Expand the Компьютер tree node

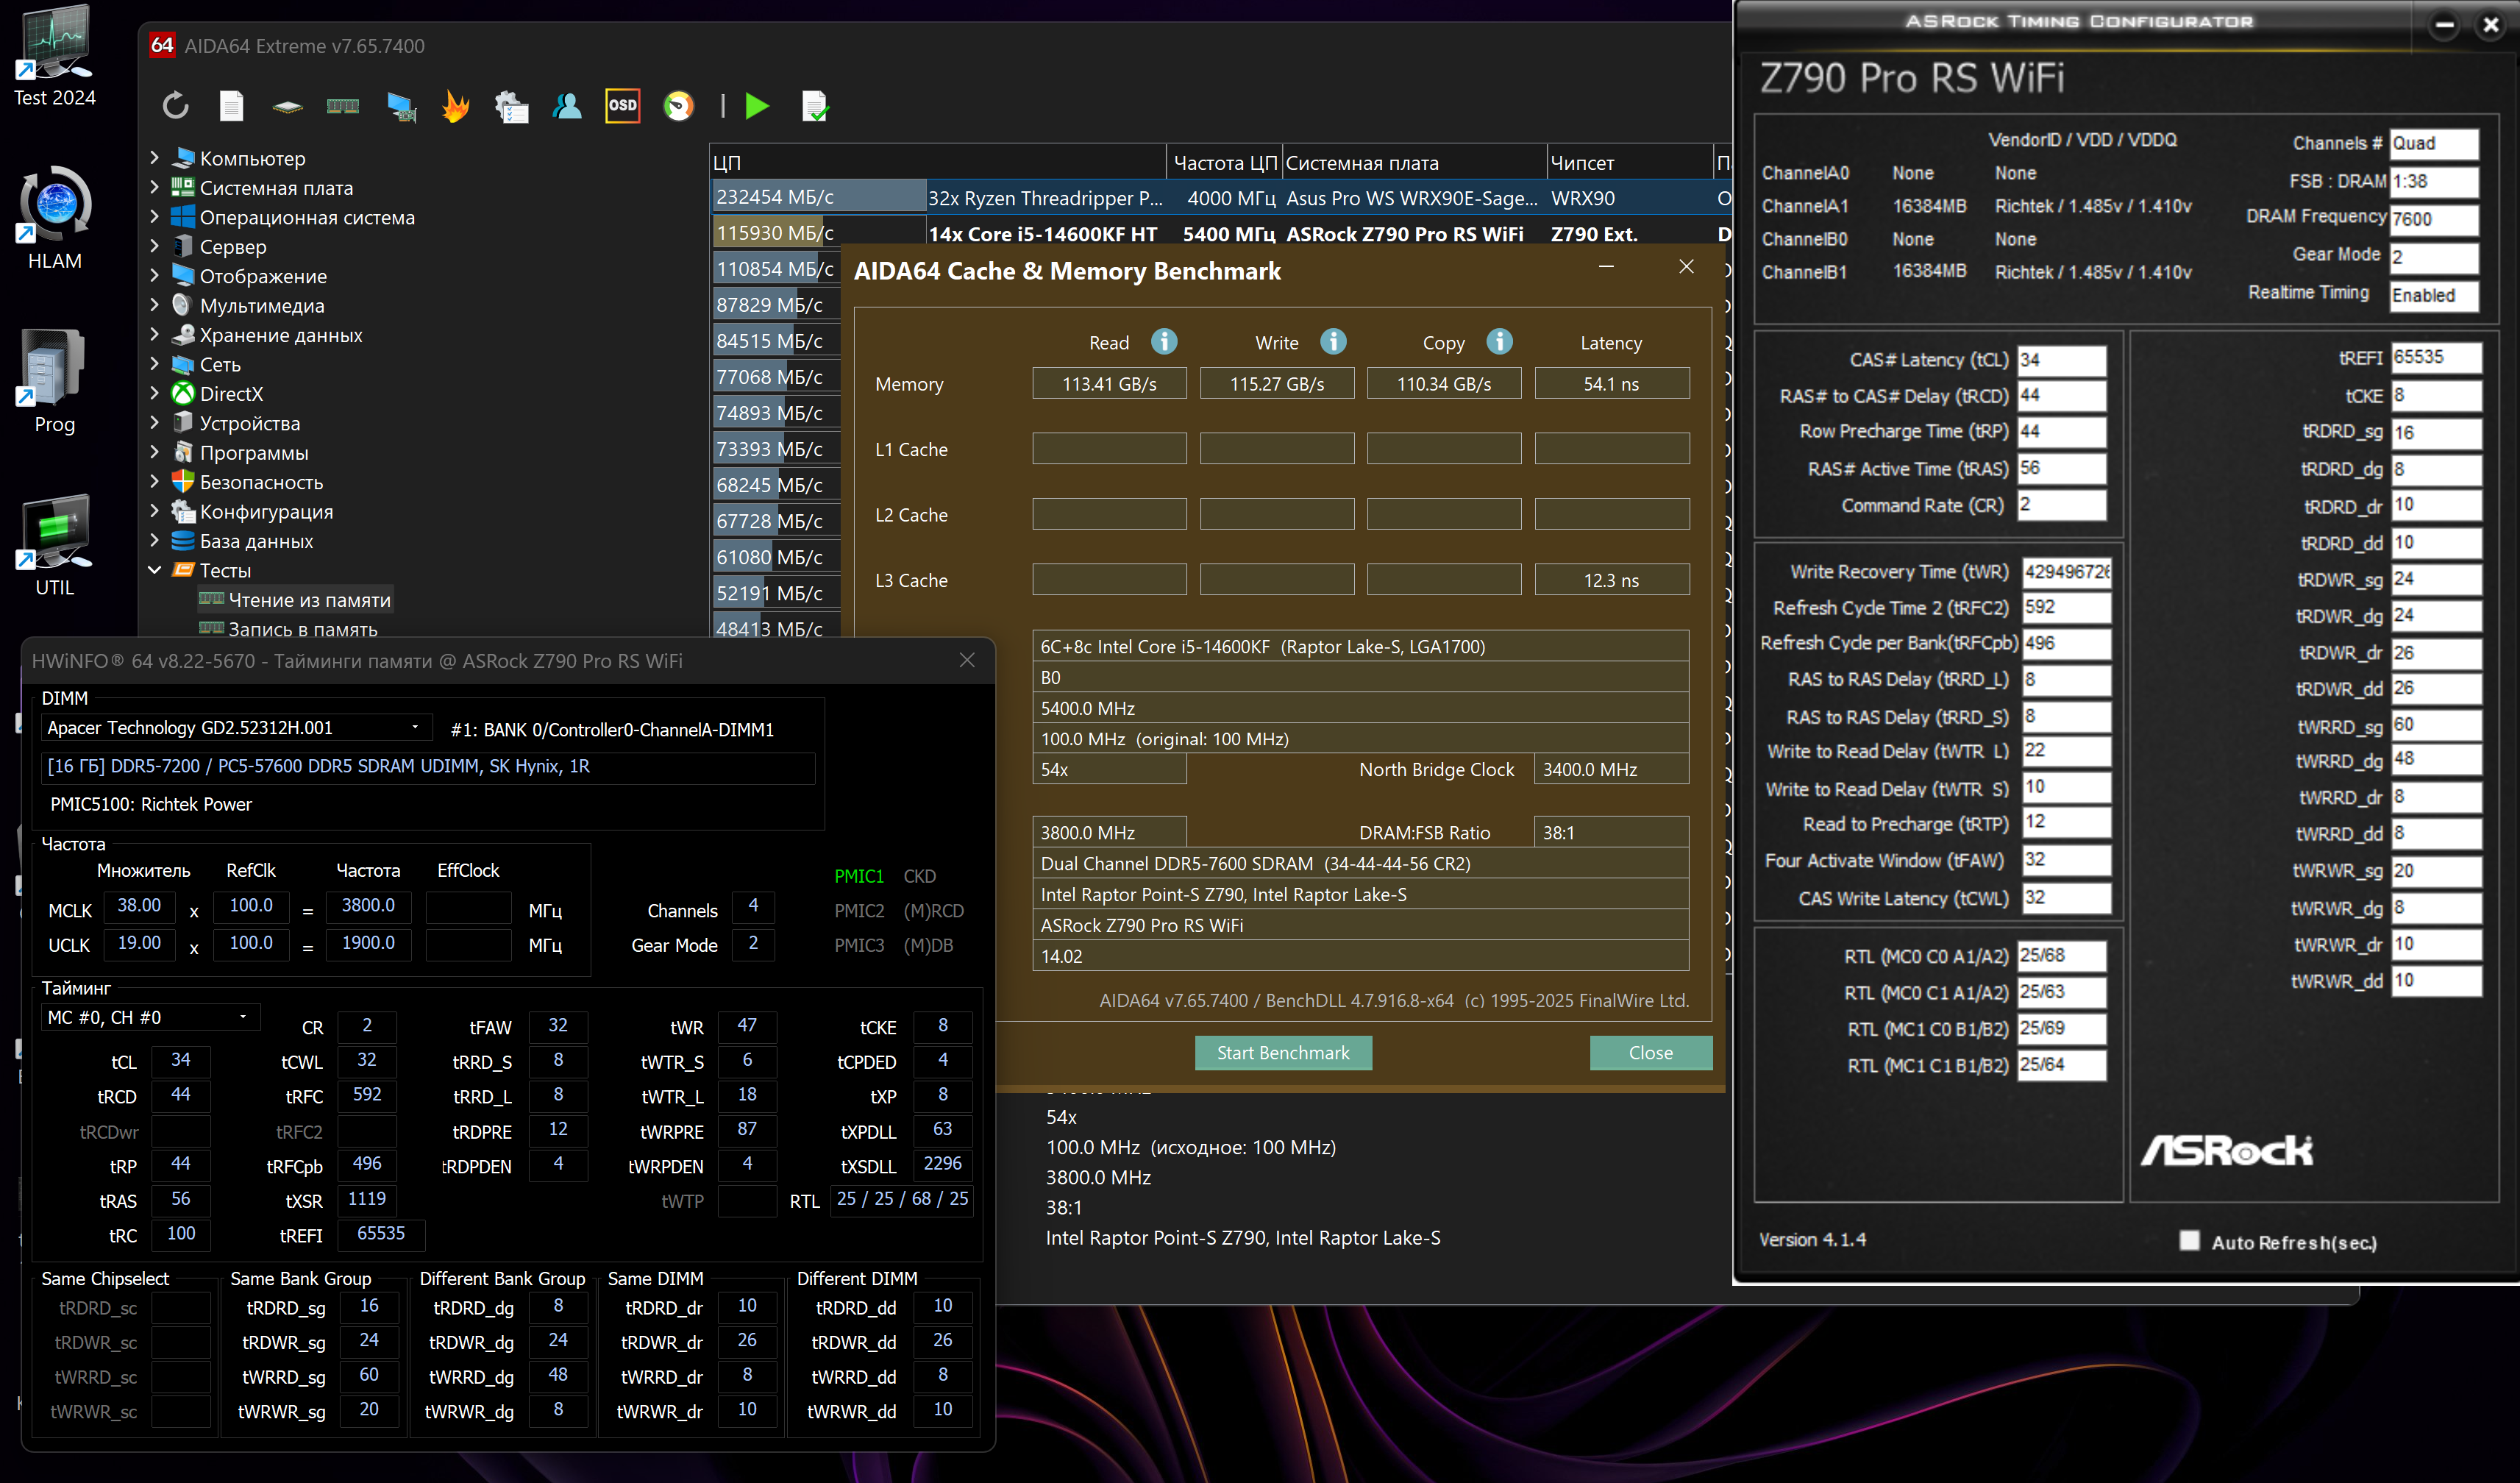[x=154, y=158]
